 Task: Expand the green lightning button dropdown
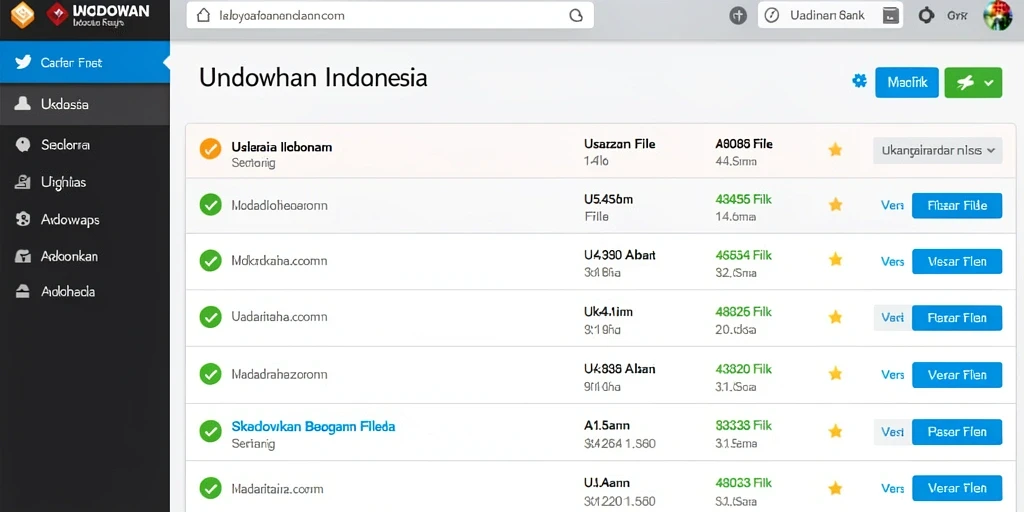(x=989, y=82)
